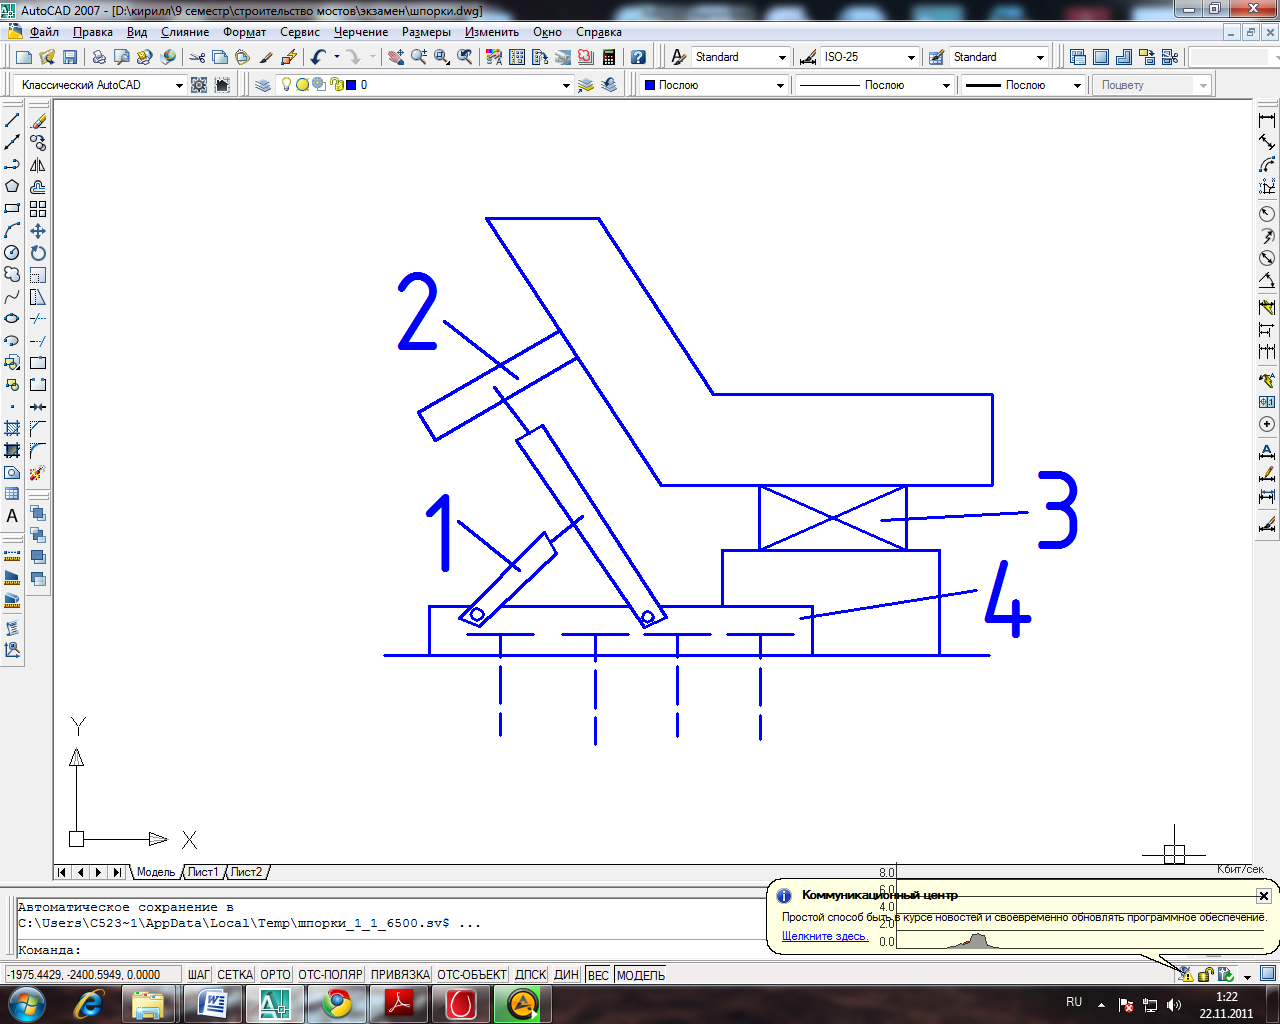Activate the Pan realtime hand tool
The height and width of the screenshot is (1024, 1280).
[396, 57]
